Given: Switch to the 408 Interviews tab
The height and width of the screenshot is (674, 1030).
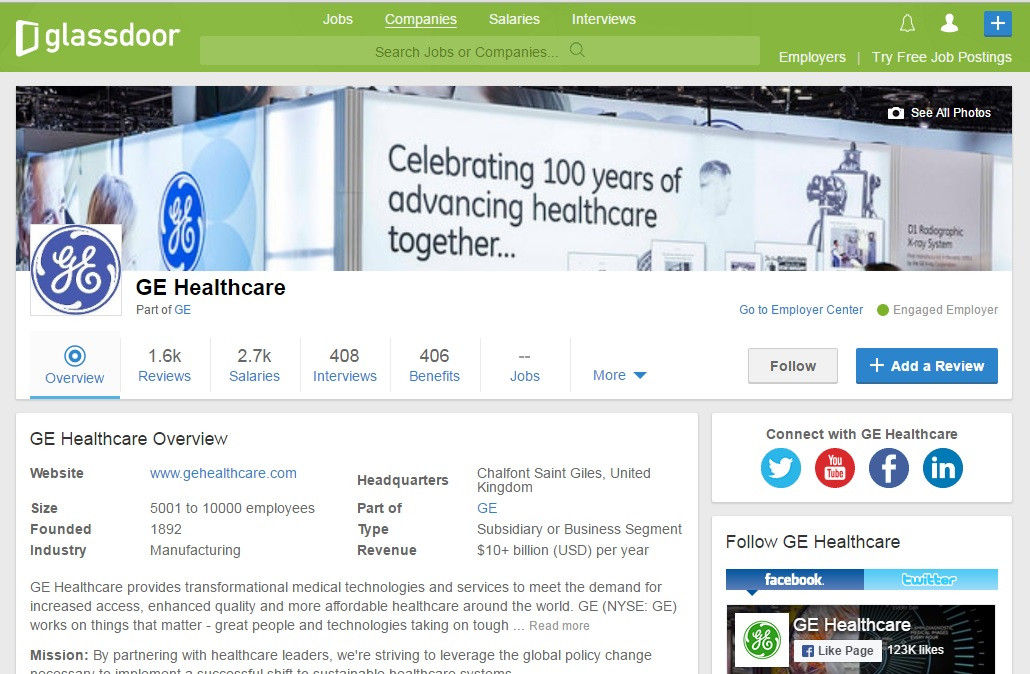Looking at the screenshot, I should point(345,365).
